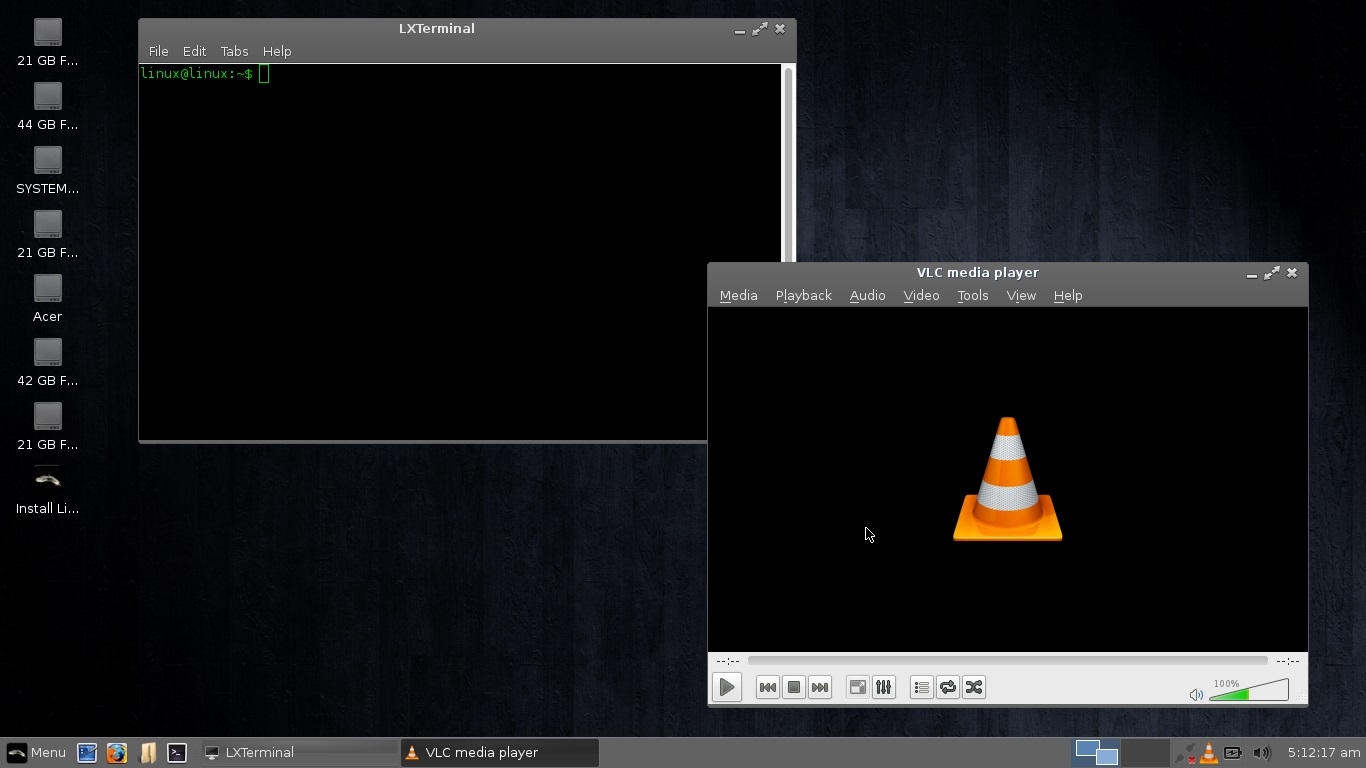Toggle loop mode in VLC
Image resolution: width=1366 pixels, height=768 pixels.
coord(948,687)
